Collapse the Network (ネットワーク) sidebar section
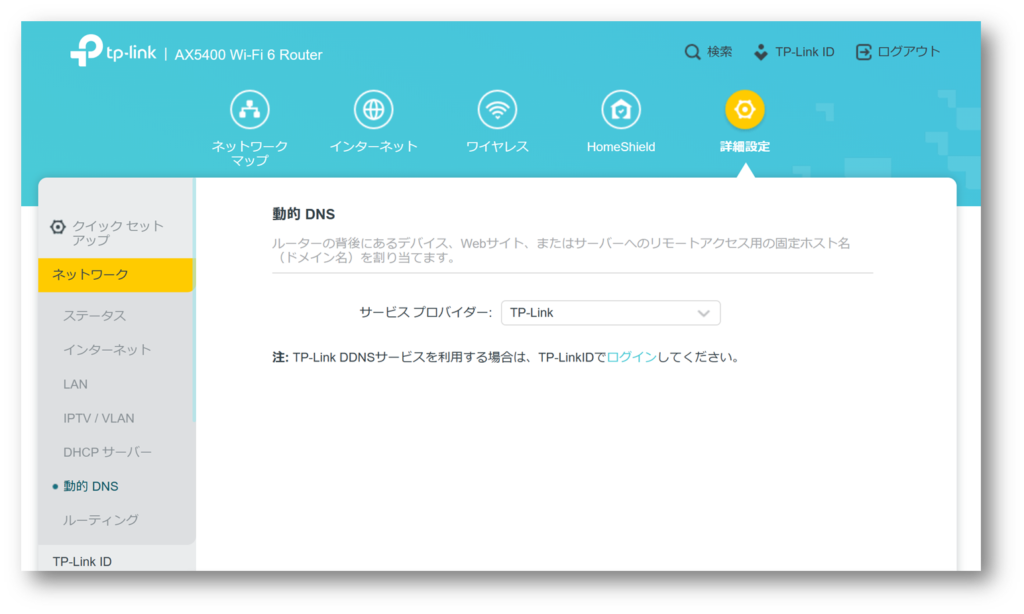The image size is (1024, 614). [114, 275]
